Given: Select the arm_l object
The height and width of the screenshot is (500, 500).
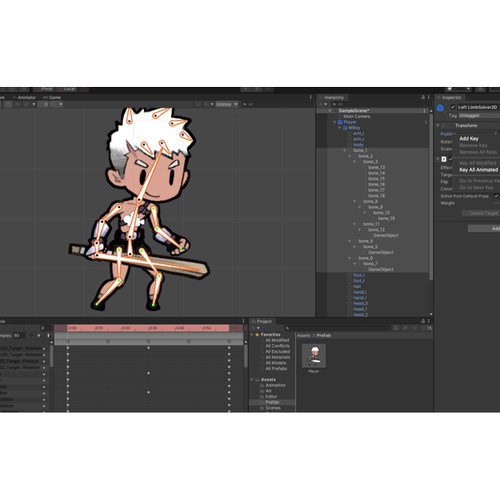Looking at the screenshot, I should 359,133.
